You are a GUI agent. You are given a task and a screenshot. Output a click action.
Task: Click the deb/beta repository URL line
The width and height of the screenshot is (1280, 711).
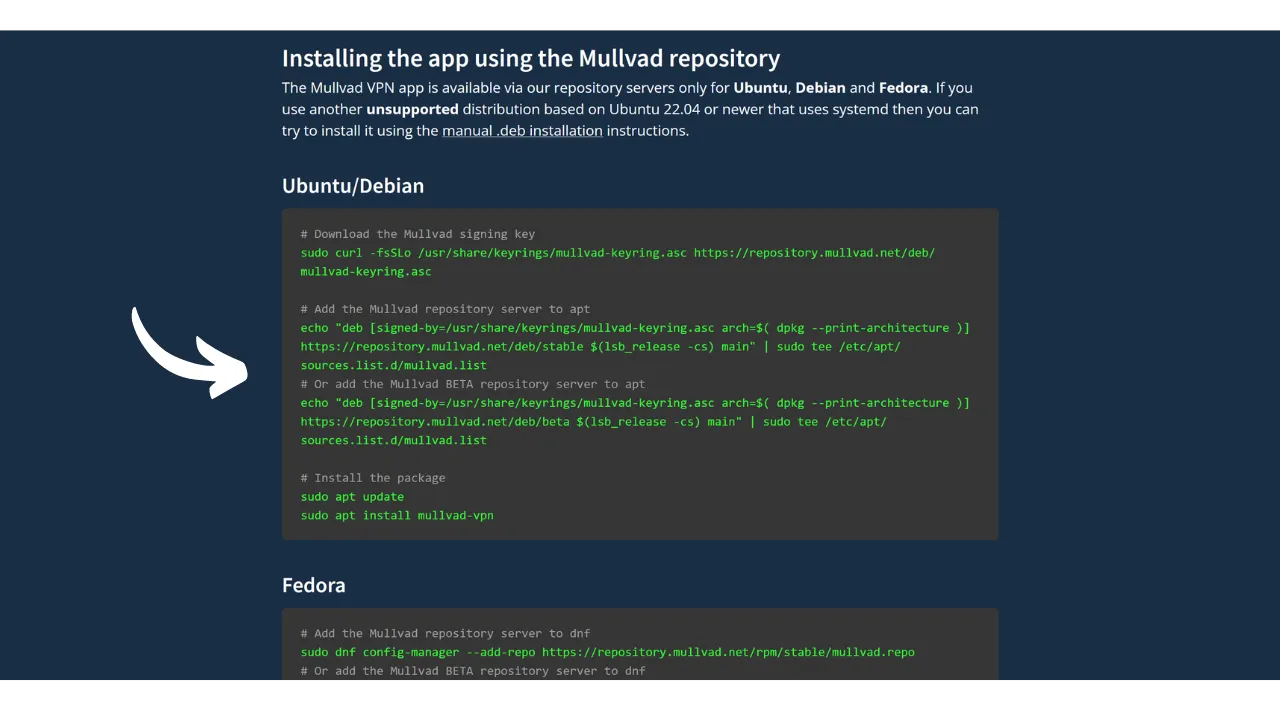pos(594,422)
